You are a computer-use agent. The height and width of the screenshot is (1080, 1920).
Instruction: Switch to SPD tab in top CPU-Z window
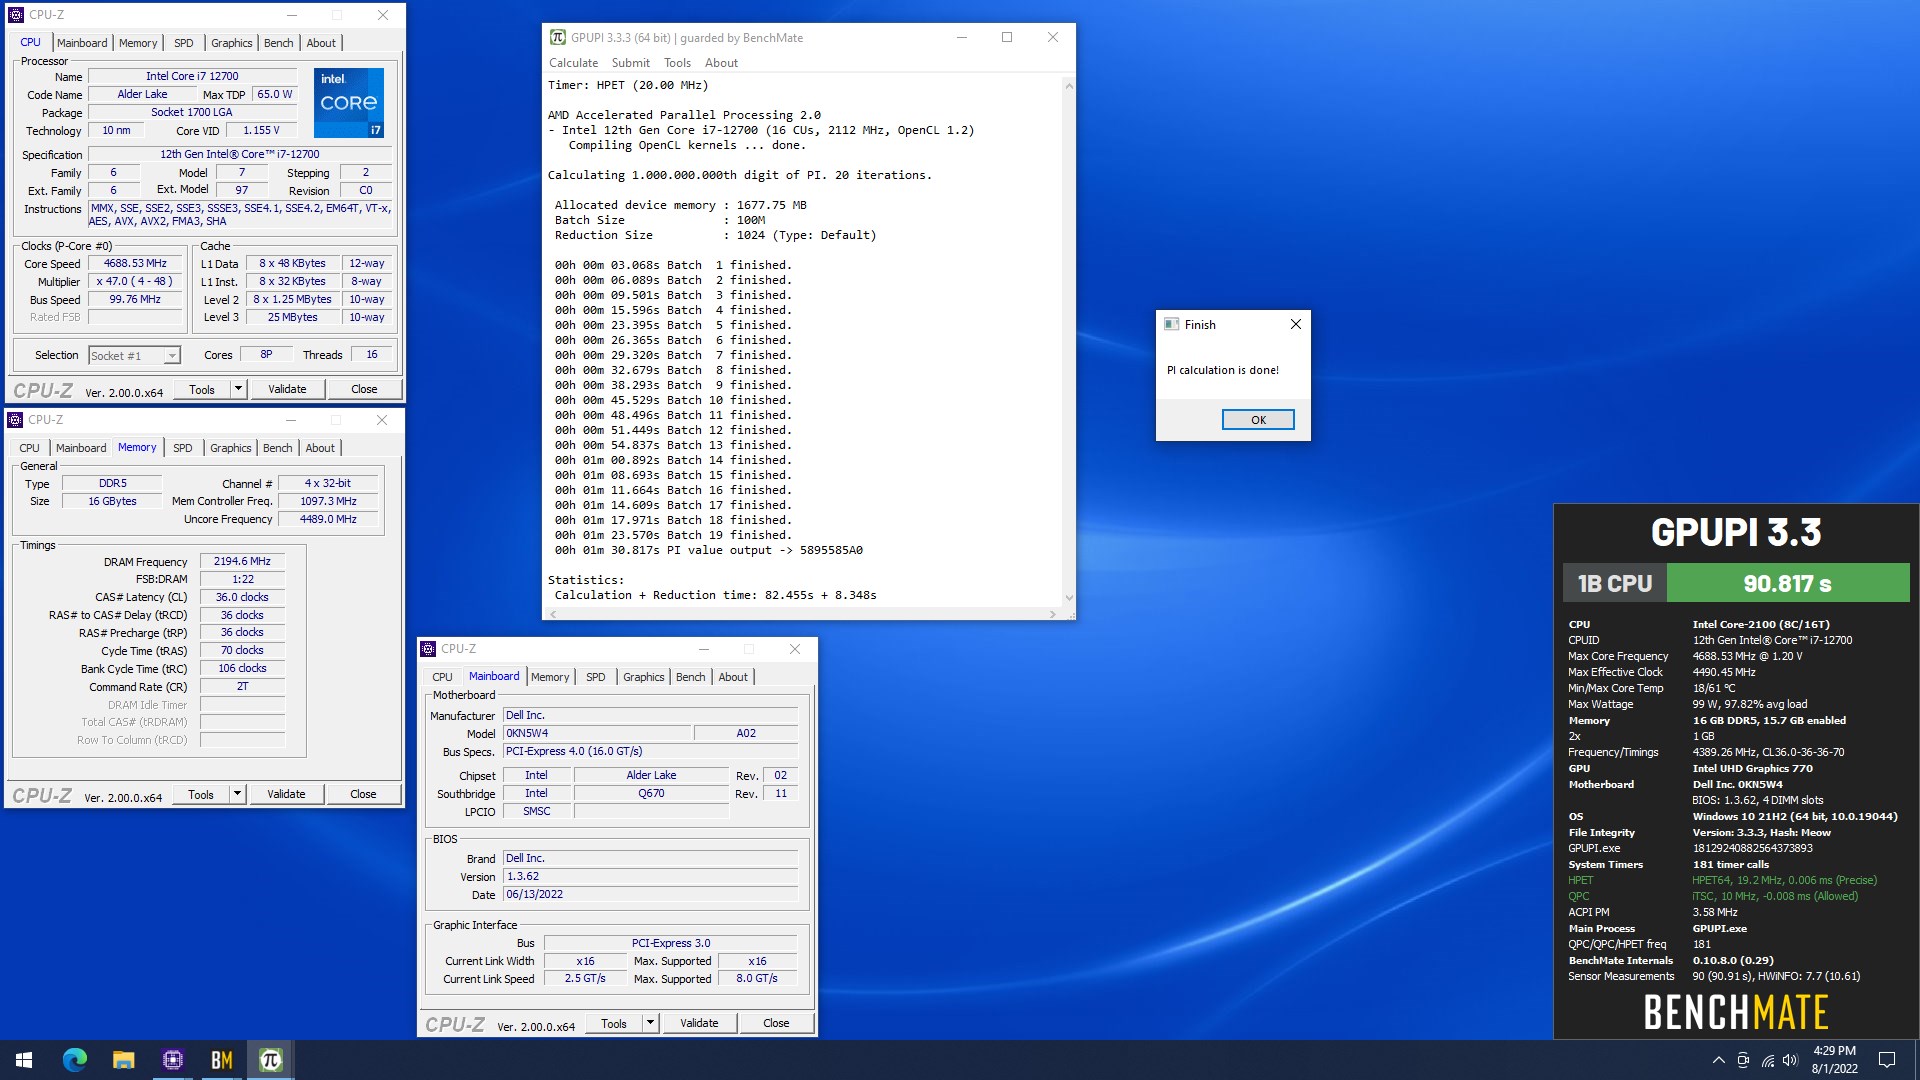(184, 43)
